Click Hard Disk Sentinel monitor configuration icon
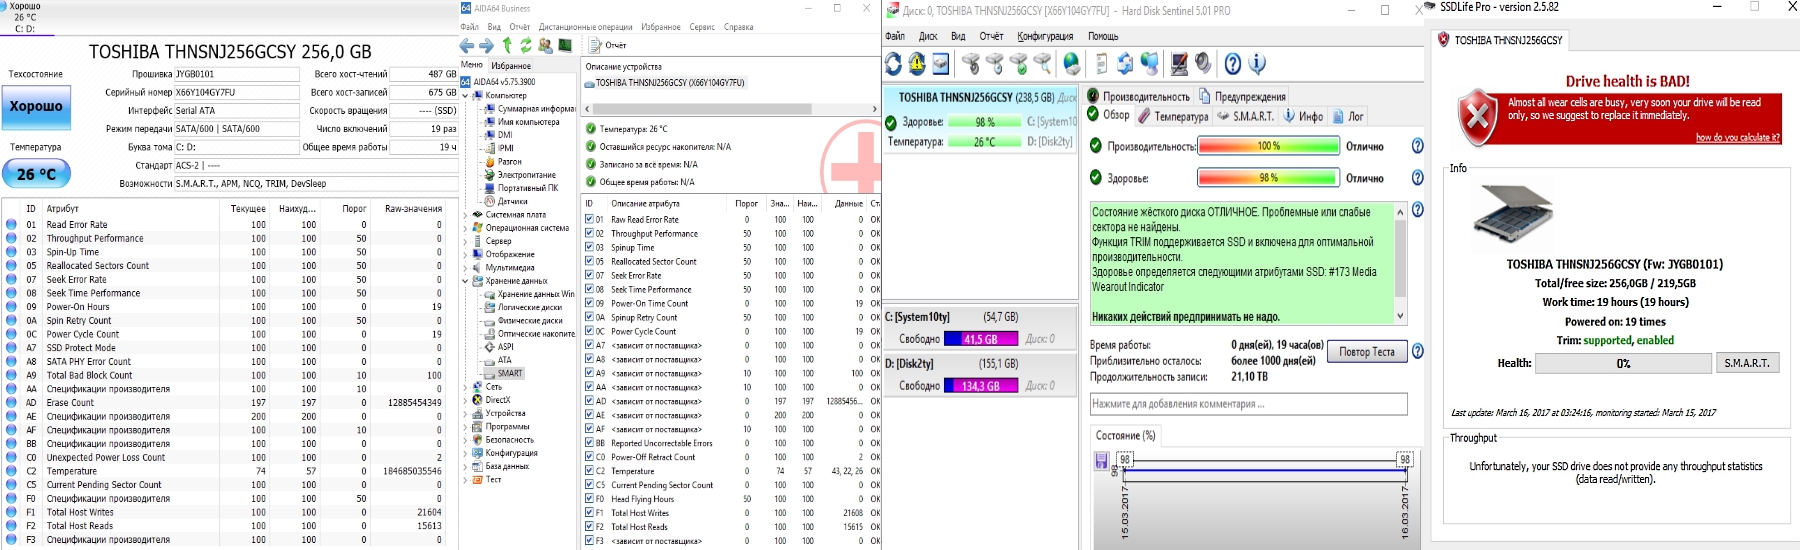 1179,64
